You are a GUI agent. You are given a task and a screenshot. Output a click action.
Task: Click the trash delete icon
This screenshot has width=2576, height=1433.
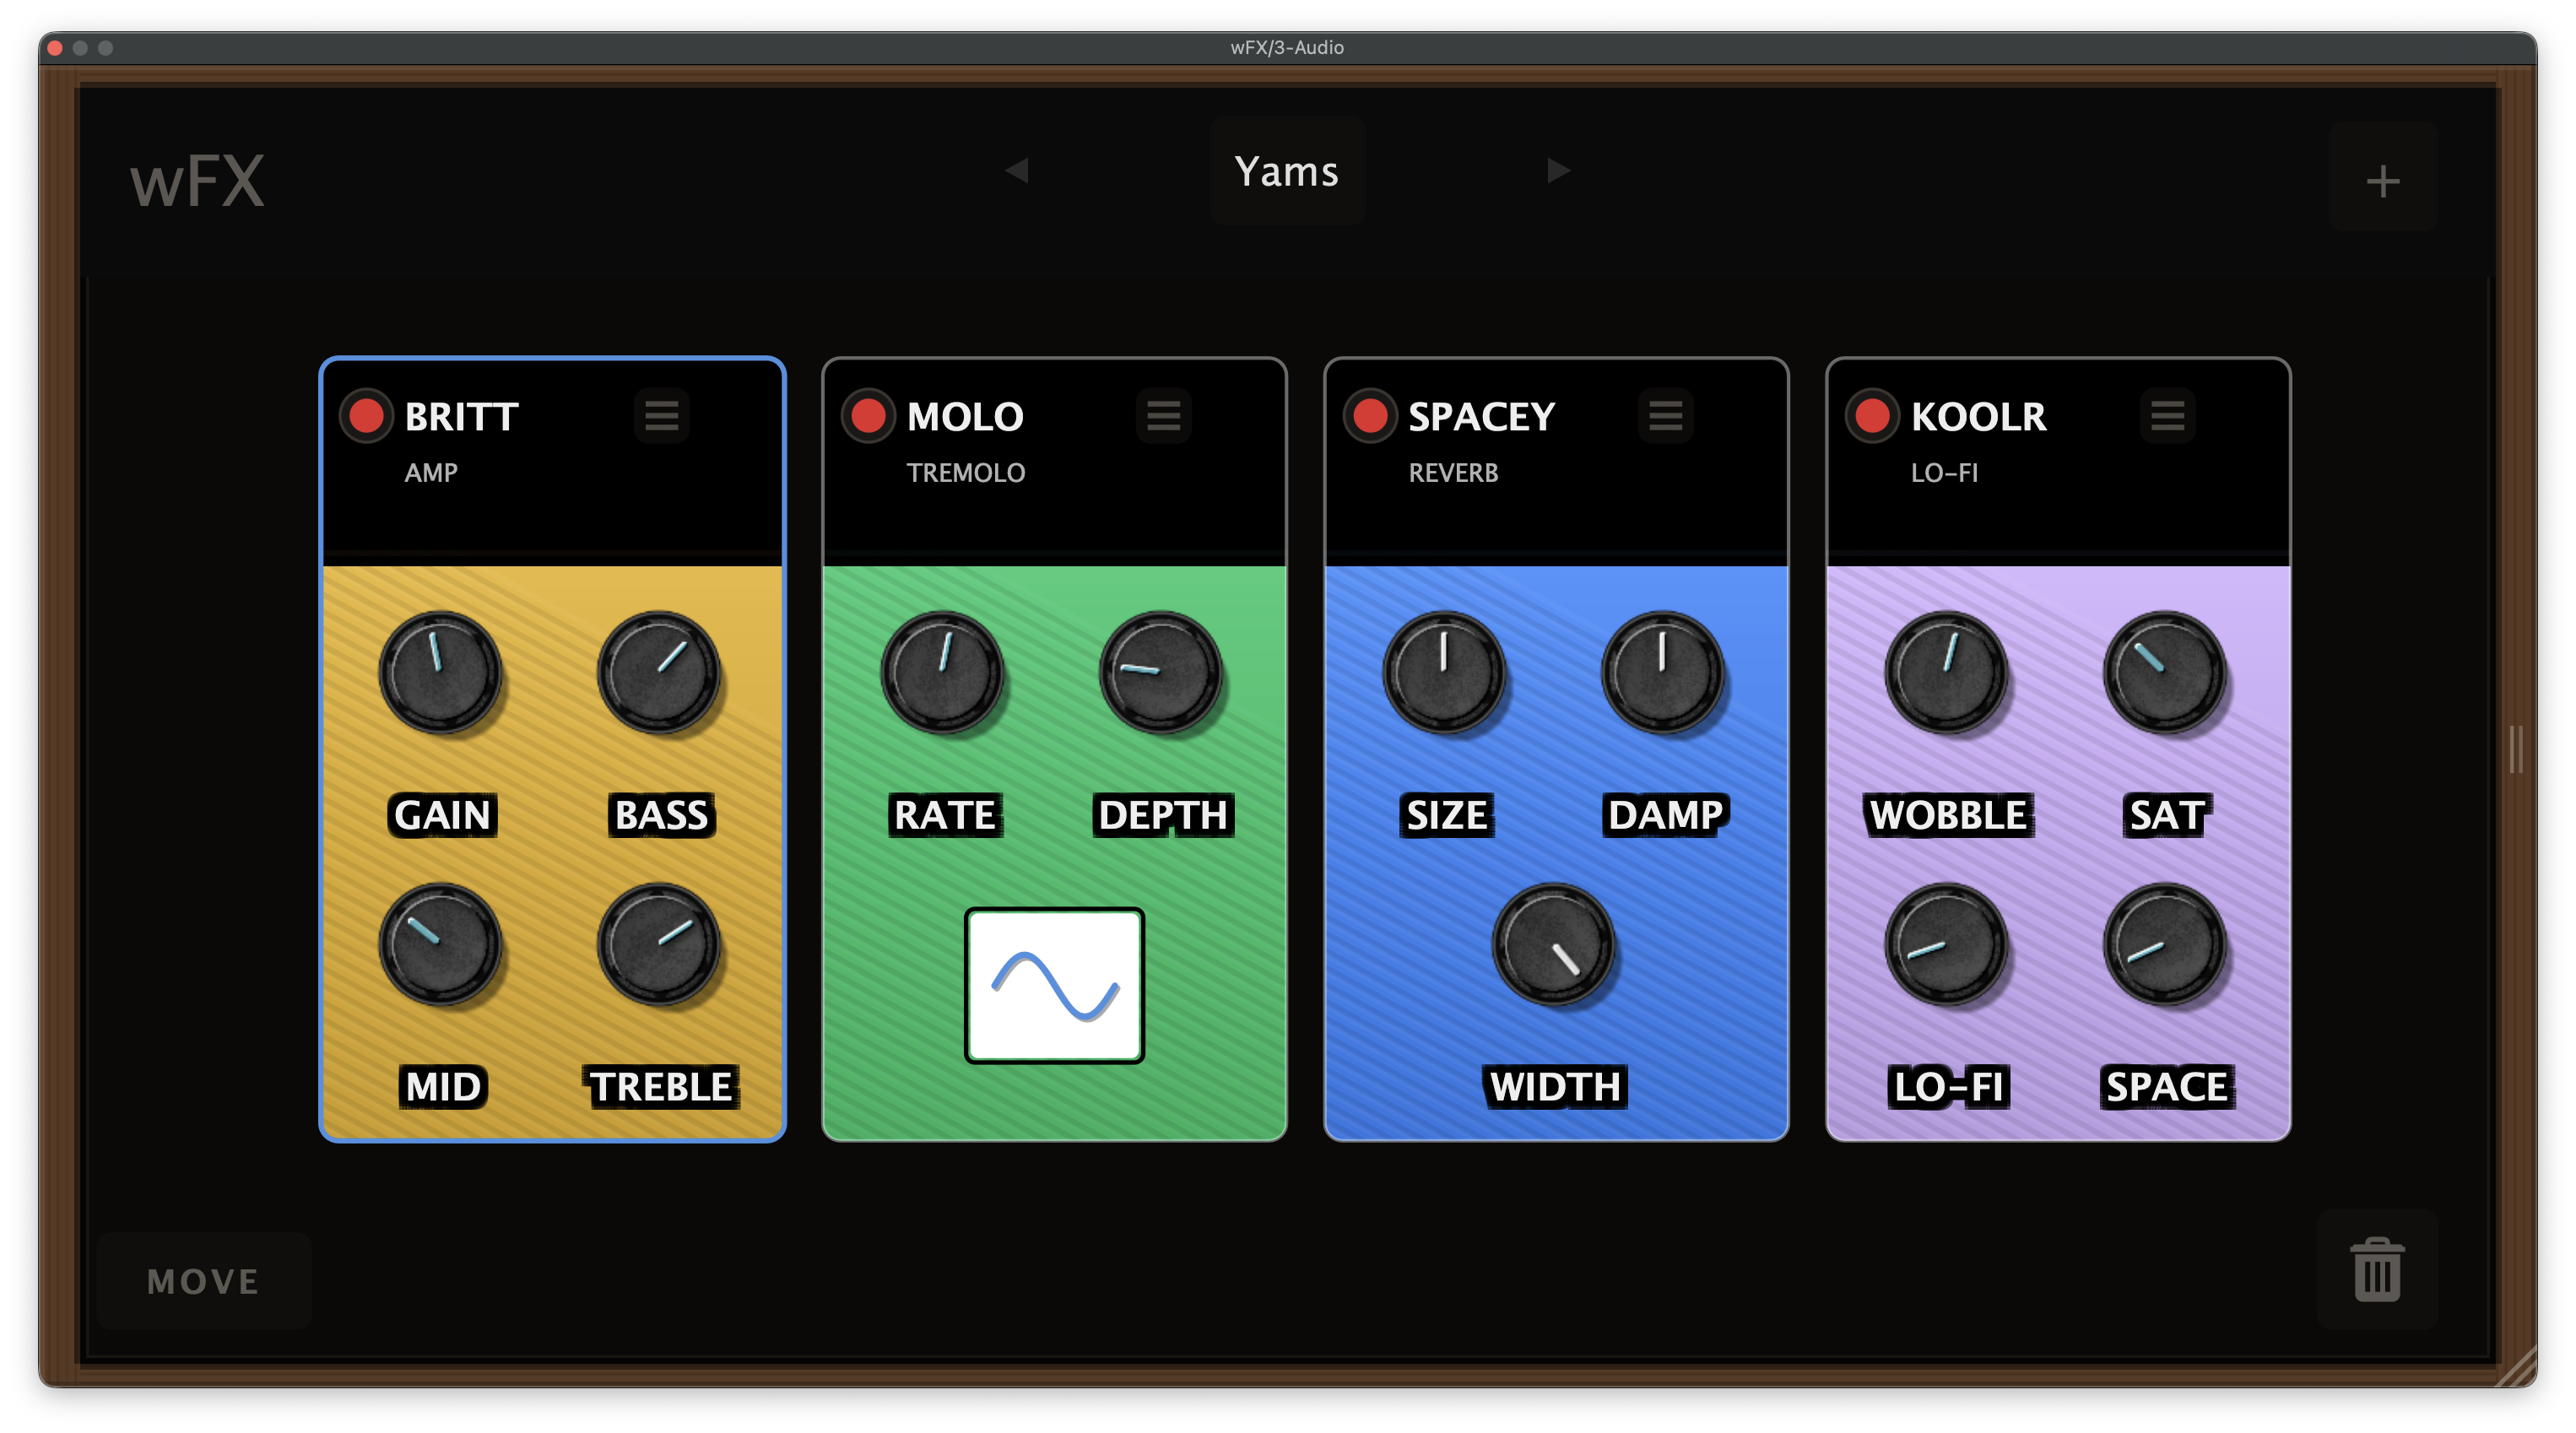pyautogui.click(x=2377, y=1270)
